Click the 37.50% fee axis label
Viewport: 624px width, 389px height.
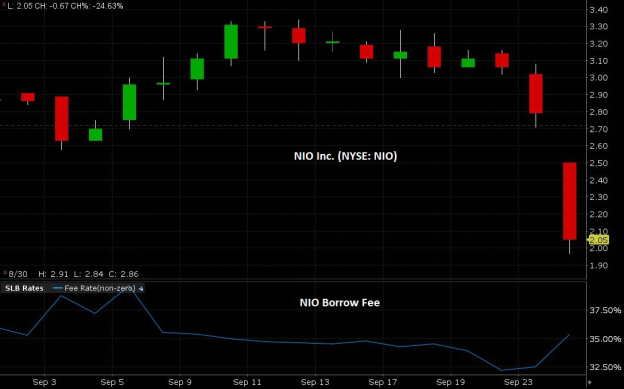pos(605,310)
